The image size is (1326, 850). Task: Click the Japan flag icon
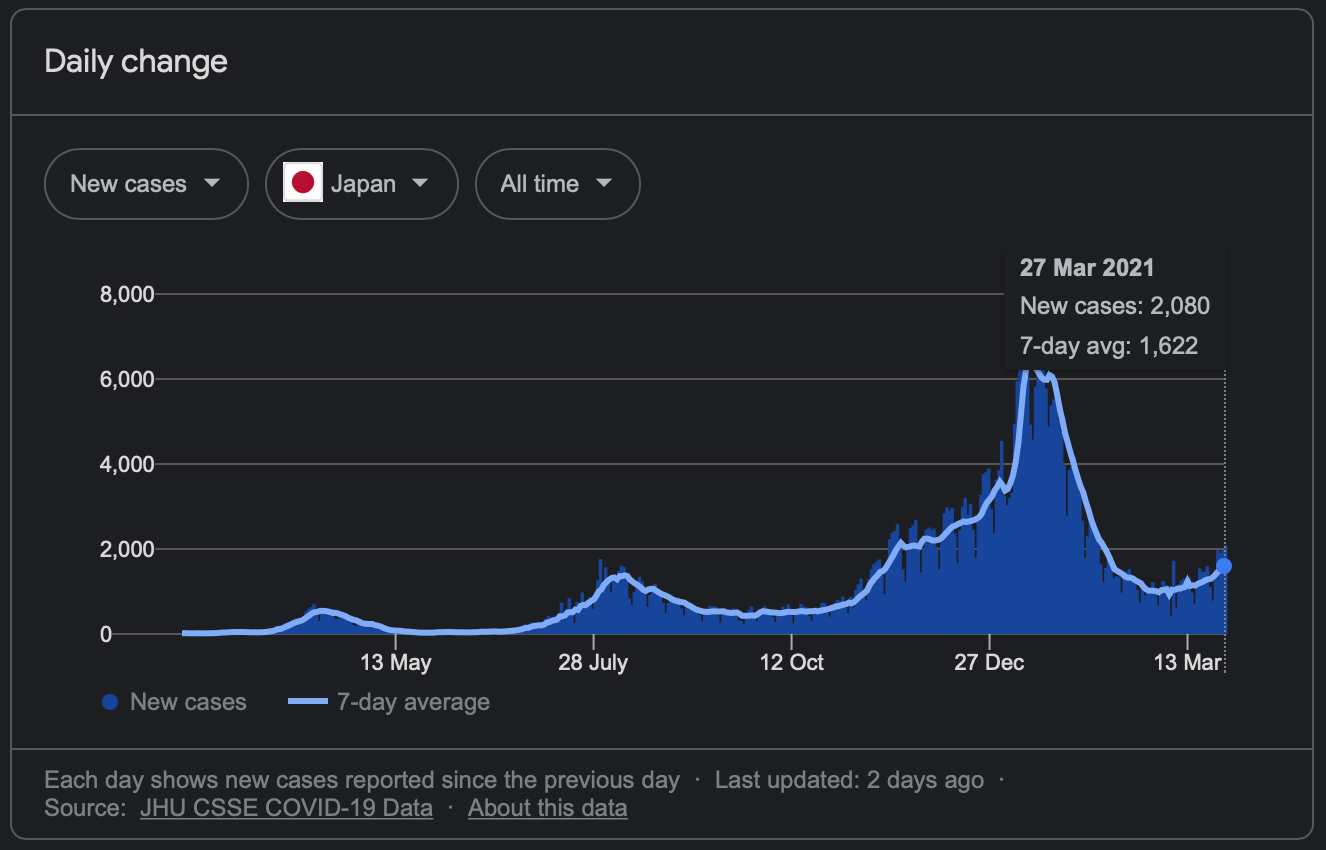(x=303, y=183)
